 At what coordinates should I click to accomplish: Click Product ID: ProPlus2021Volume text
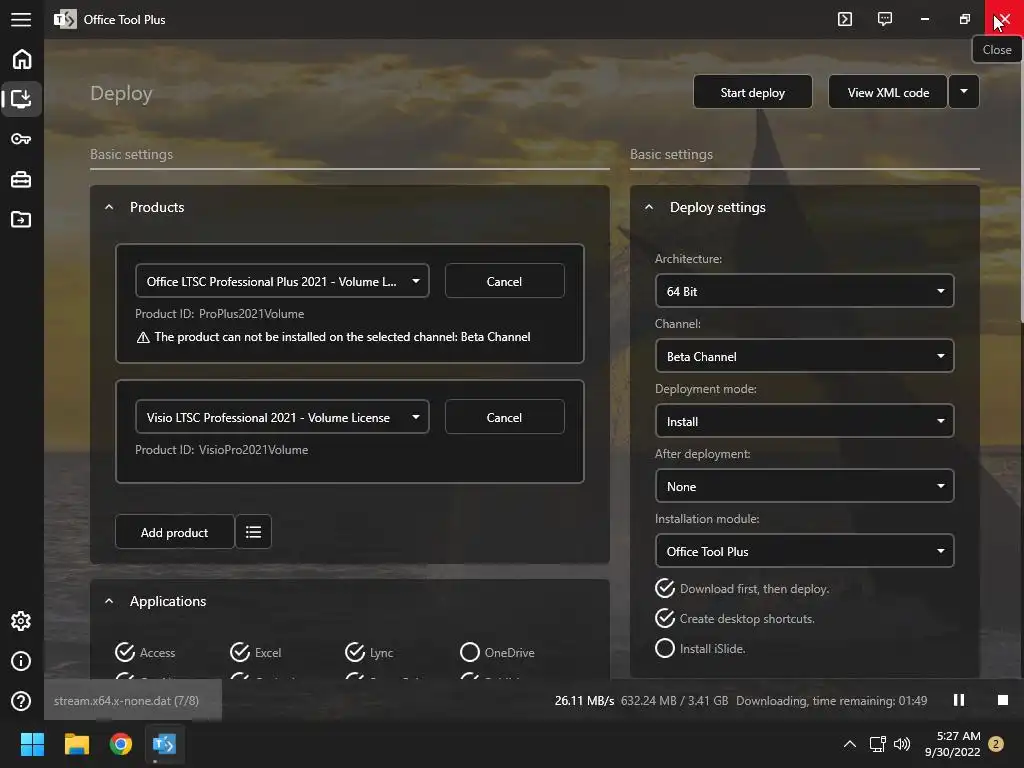219,314
